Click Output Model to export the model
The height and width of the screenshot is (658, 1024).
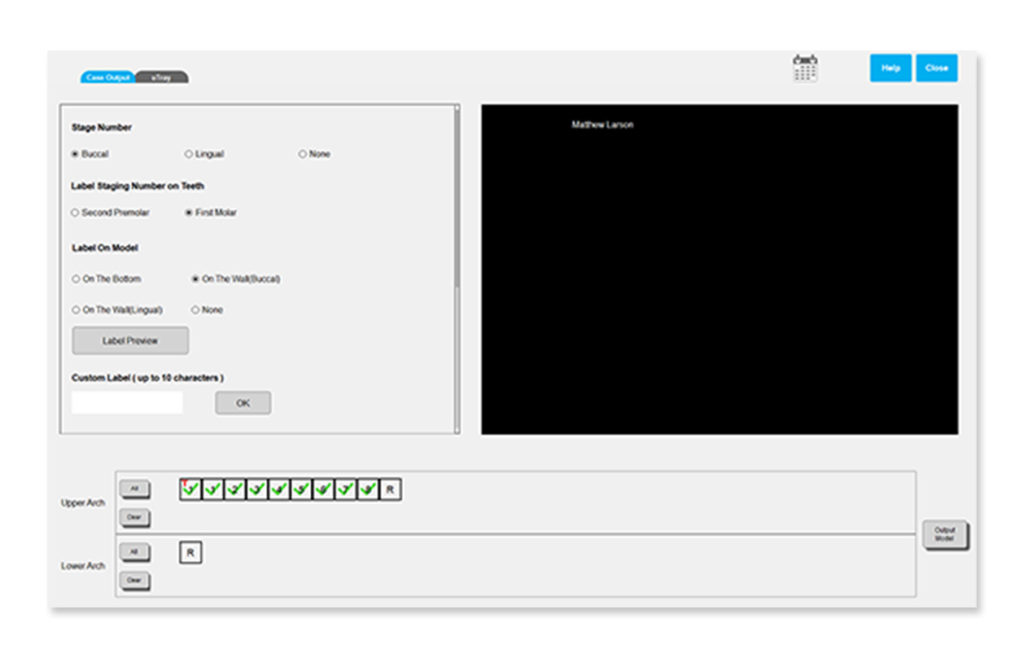[944, 535]
